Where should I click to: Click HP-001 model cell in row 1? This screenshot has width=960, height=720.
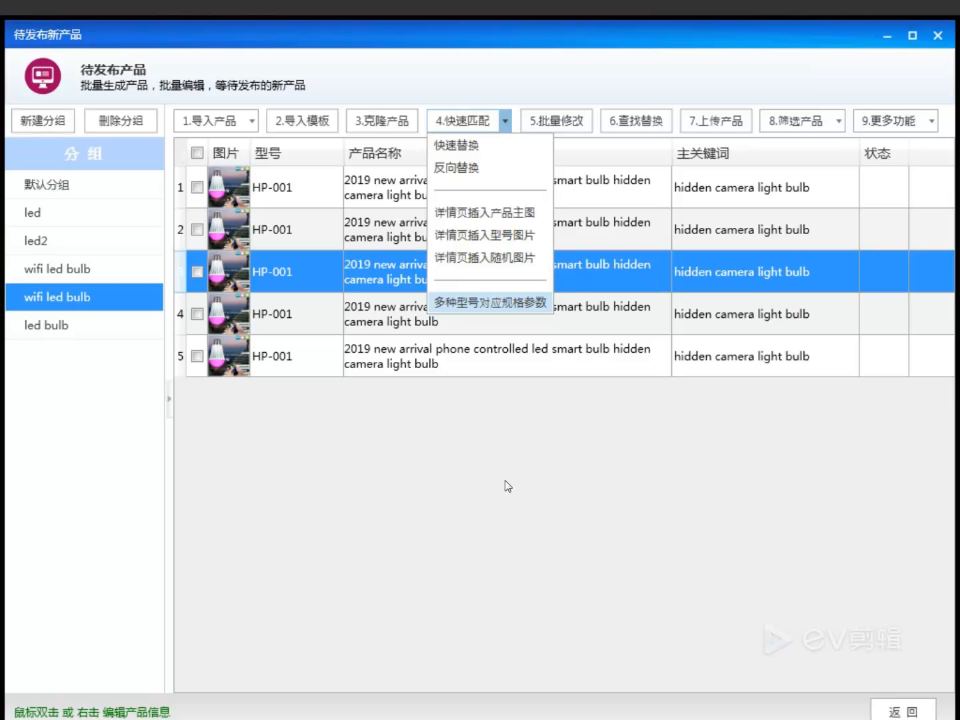296,187
